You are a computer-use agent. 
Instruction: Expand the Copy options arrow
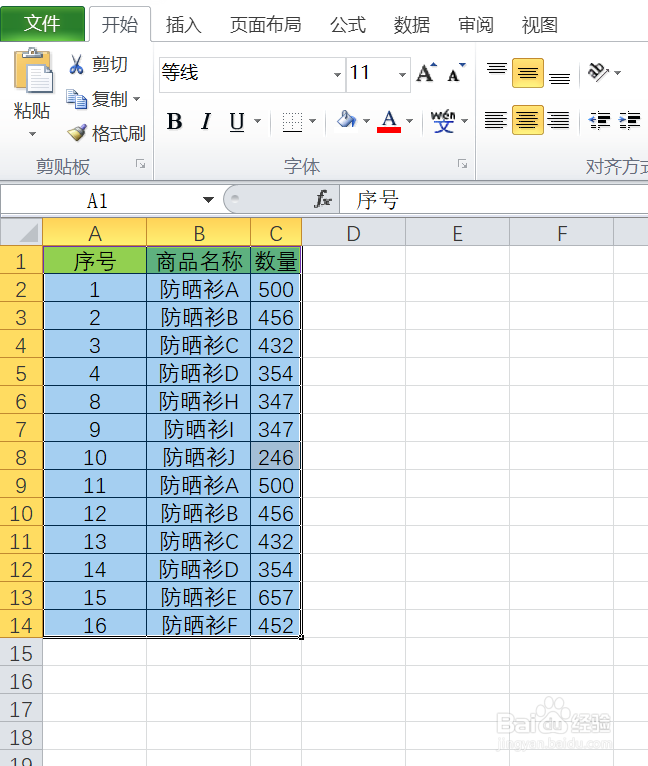[137, 99]
